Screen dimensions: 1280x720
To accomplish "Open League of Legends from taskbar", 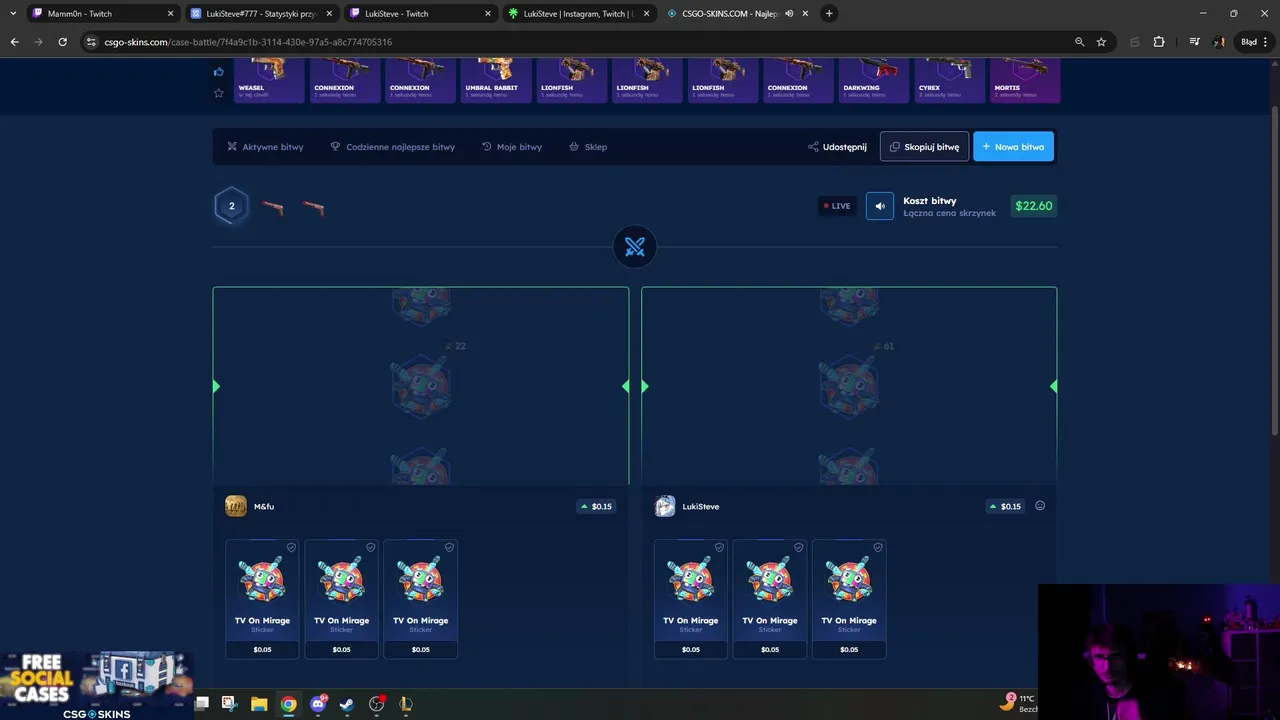I will point(406,704).
